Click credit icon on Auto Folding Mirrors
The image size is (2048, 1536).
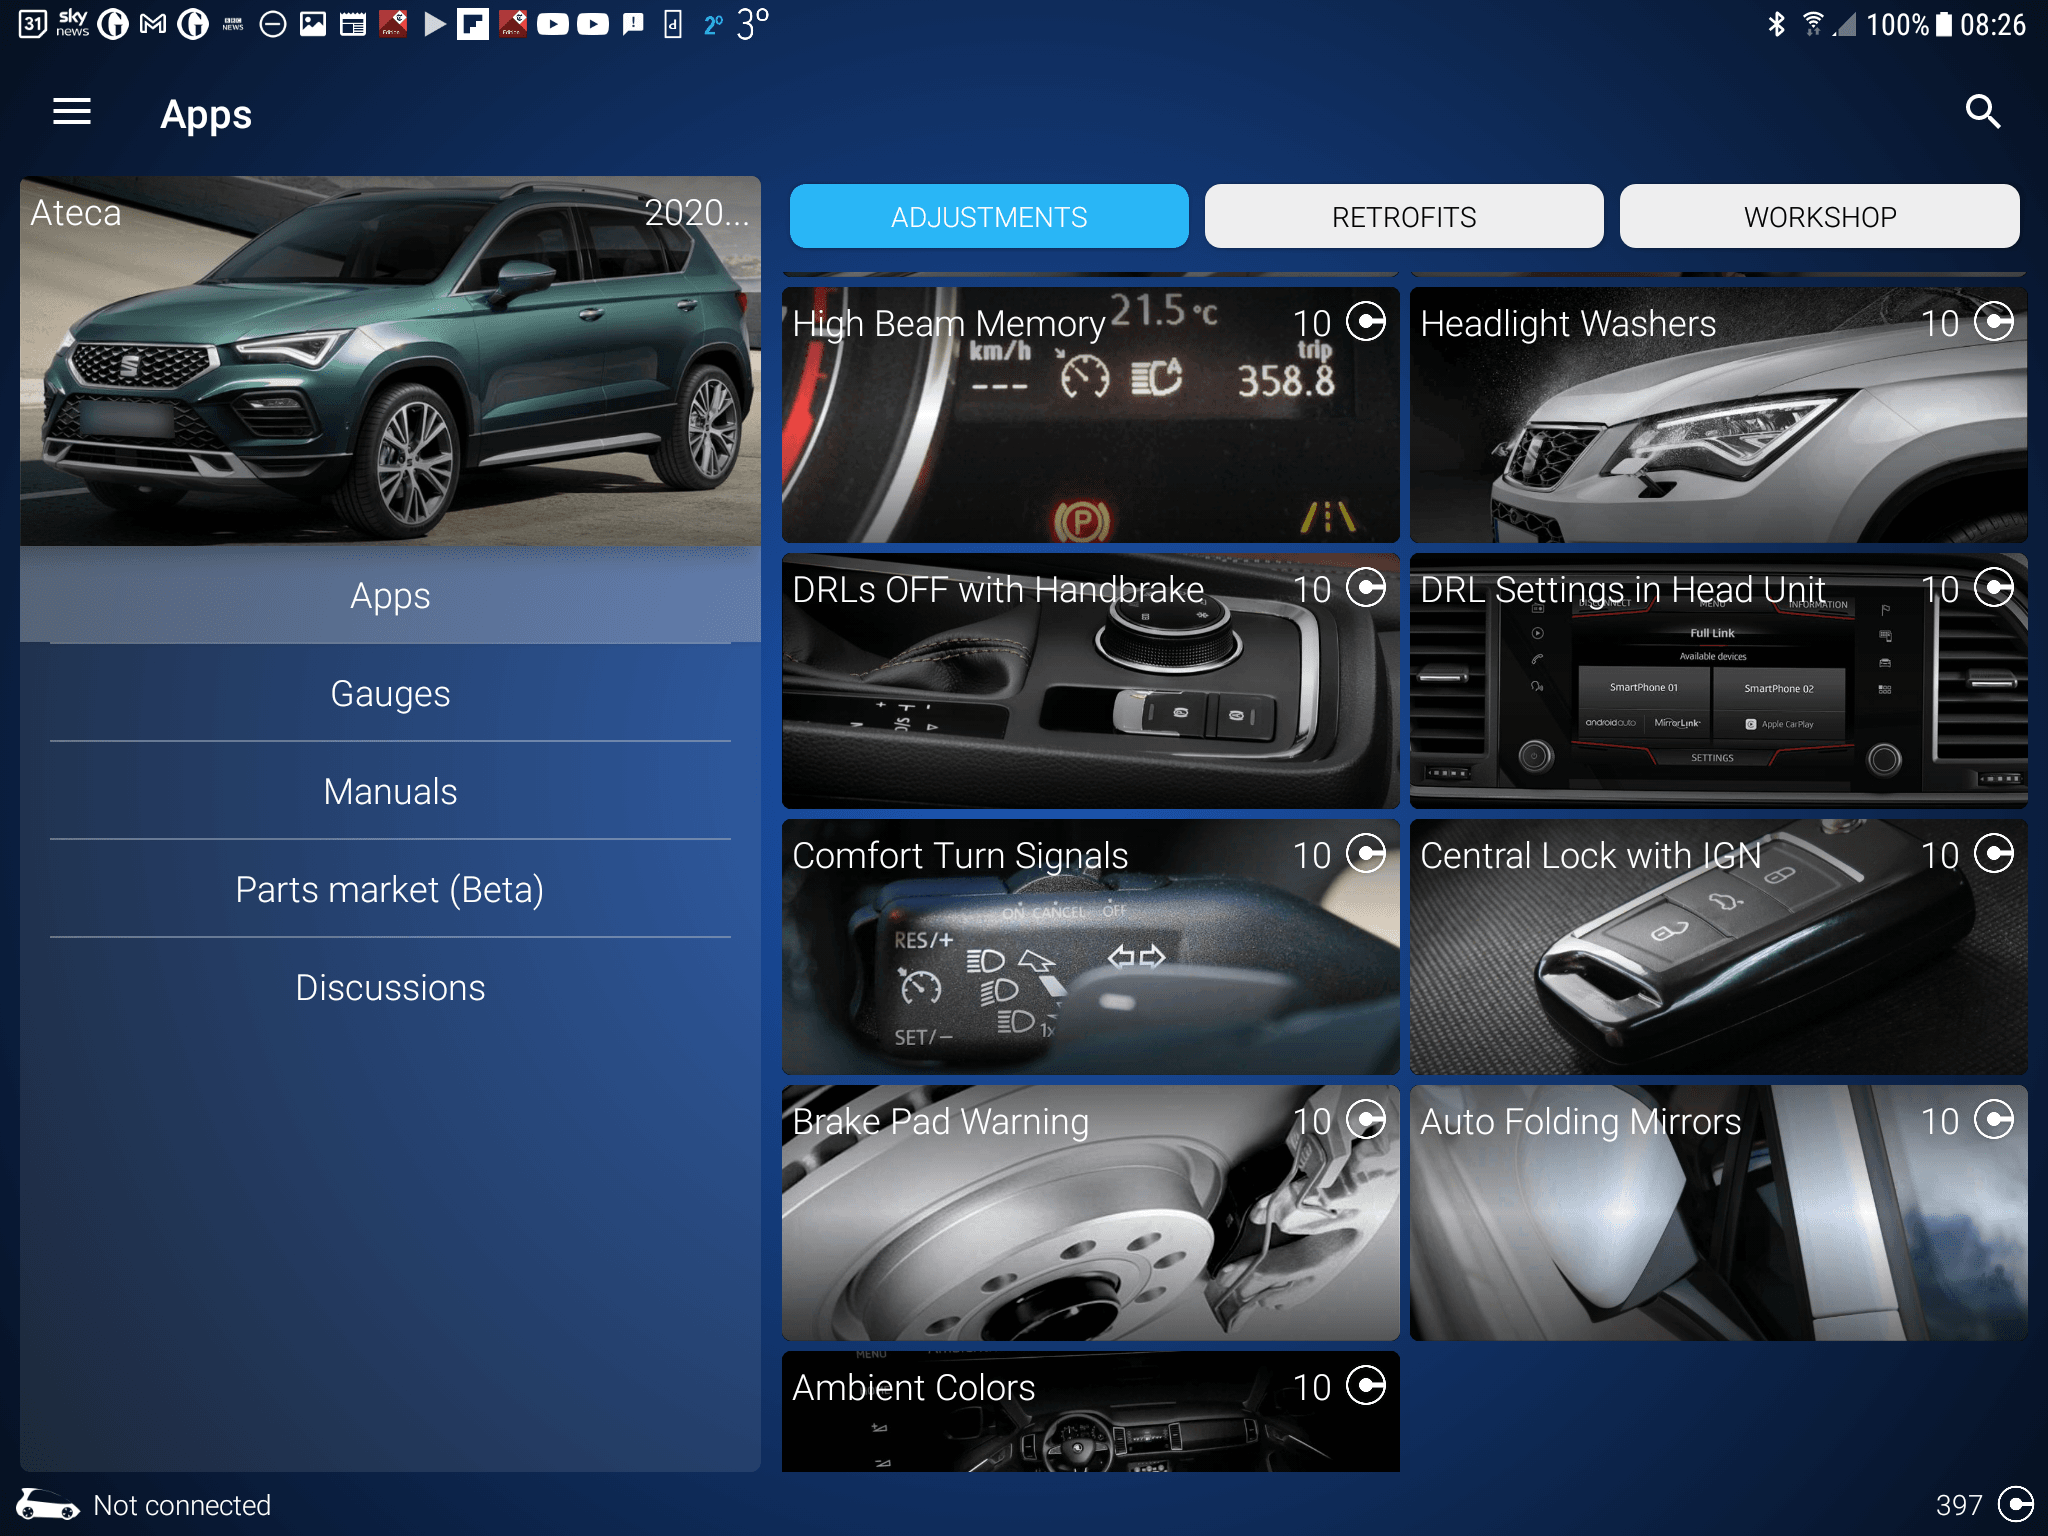(x=1994, y=1120)
